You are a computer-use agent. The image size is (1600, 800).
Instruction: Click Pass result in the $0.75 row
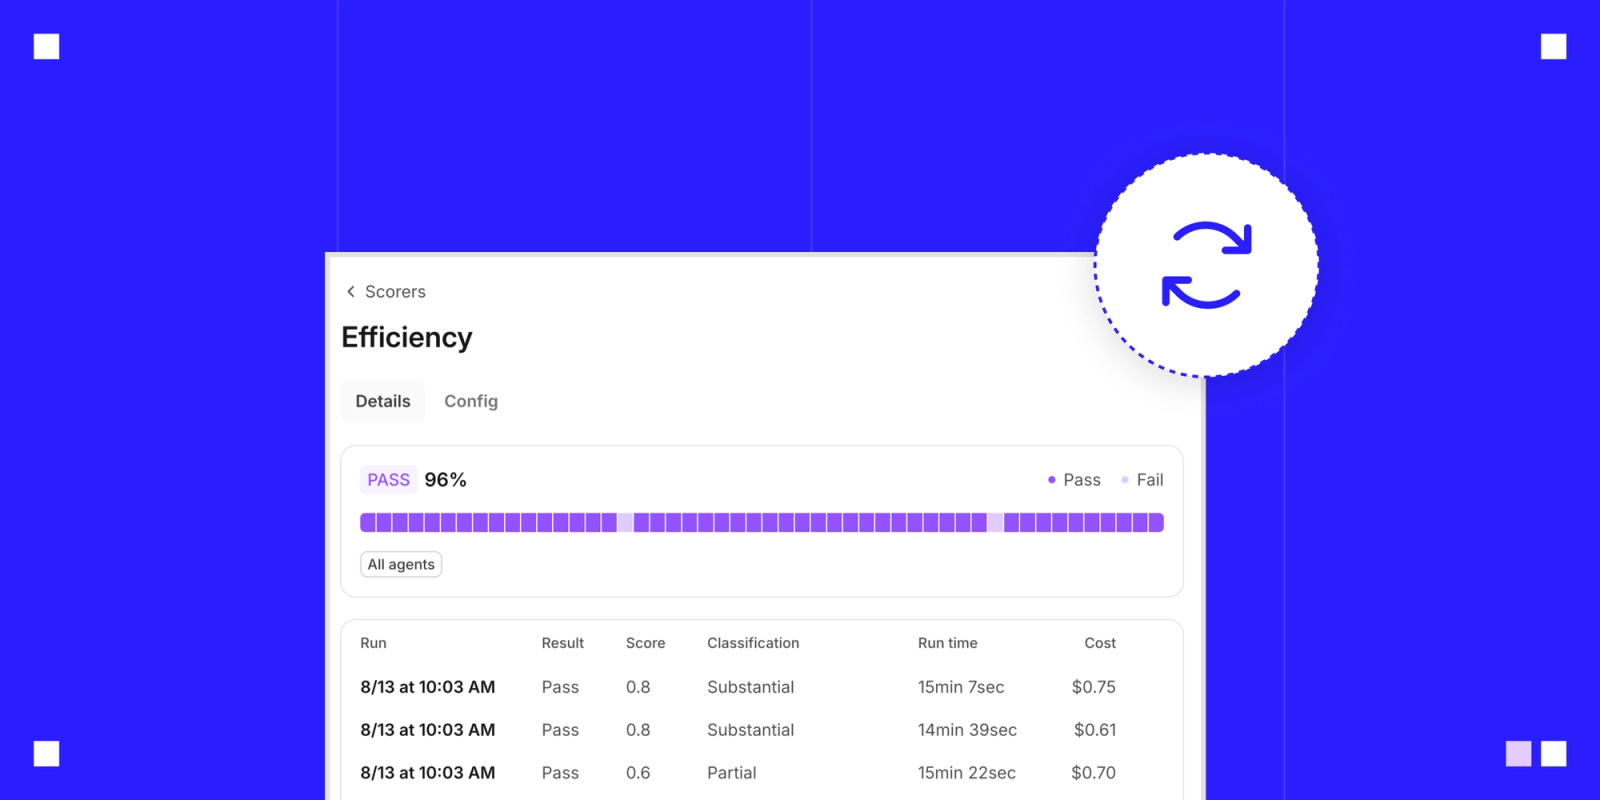560,687
